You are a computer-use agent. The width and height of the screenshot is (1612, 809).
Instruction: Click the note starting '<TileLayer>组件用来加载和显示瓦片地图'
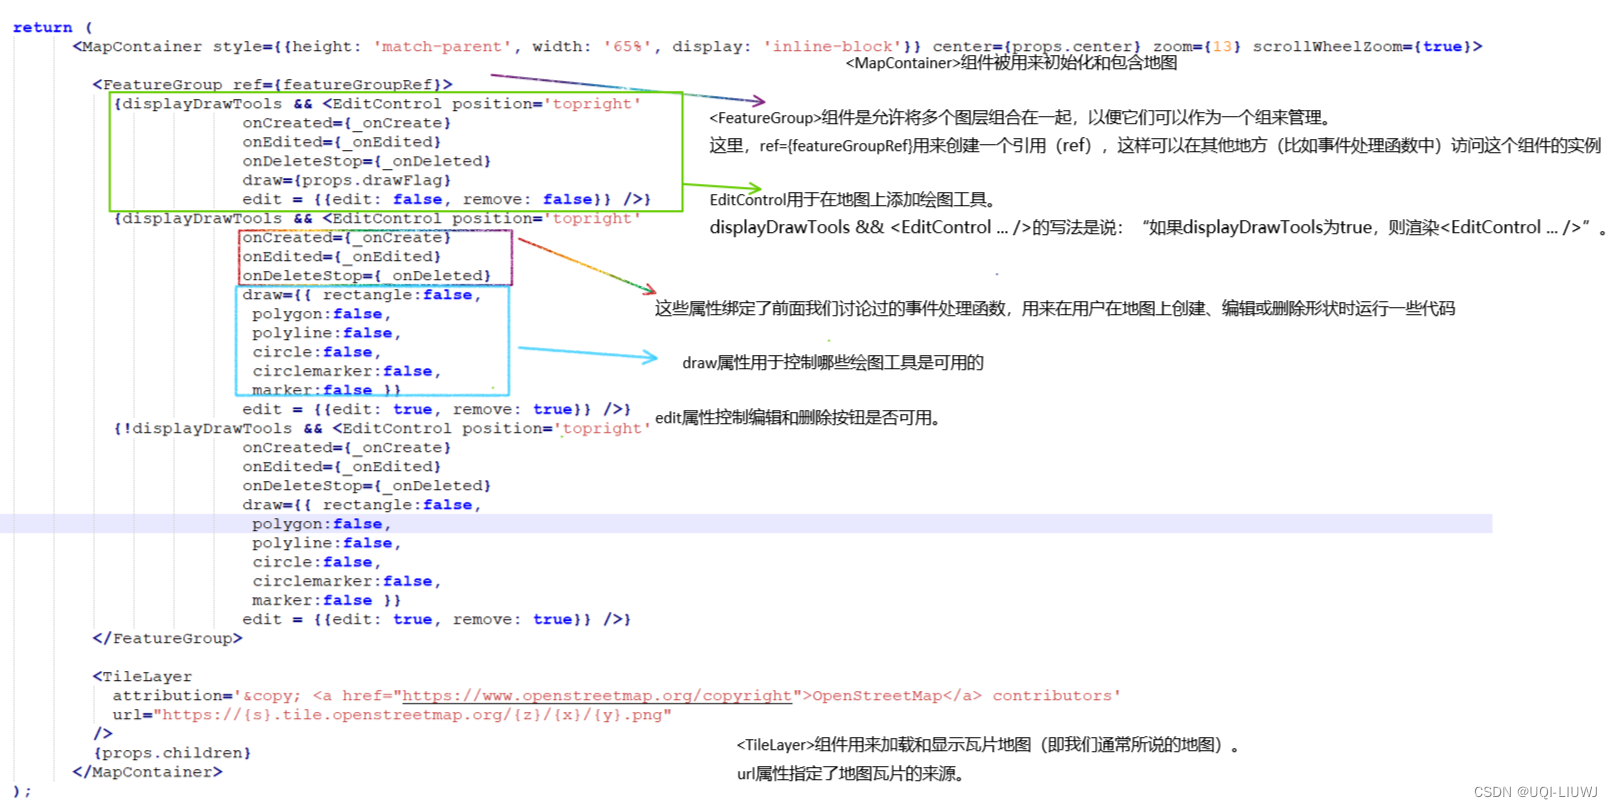[989, 745]
